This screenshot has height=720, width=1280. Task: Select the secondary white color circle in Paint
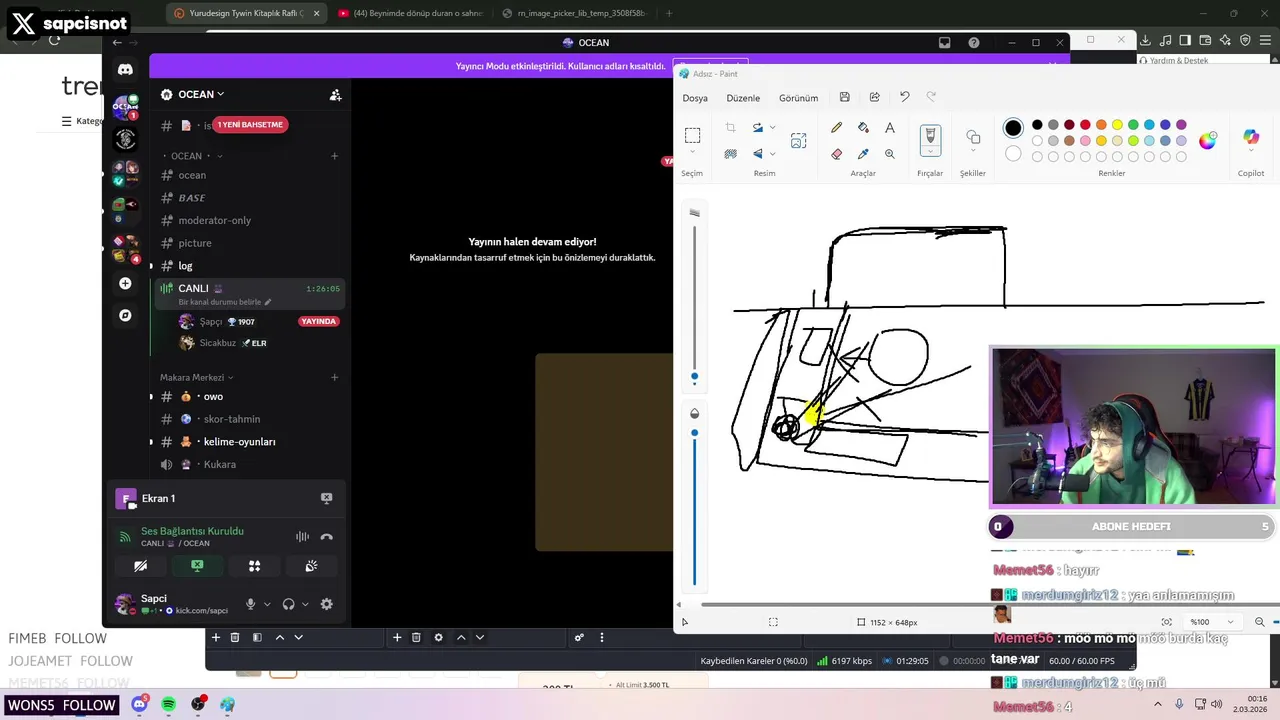click(1013, 154)
